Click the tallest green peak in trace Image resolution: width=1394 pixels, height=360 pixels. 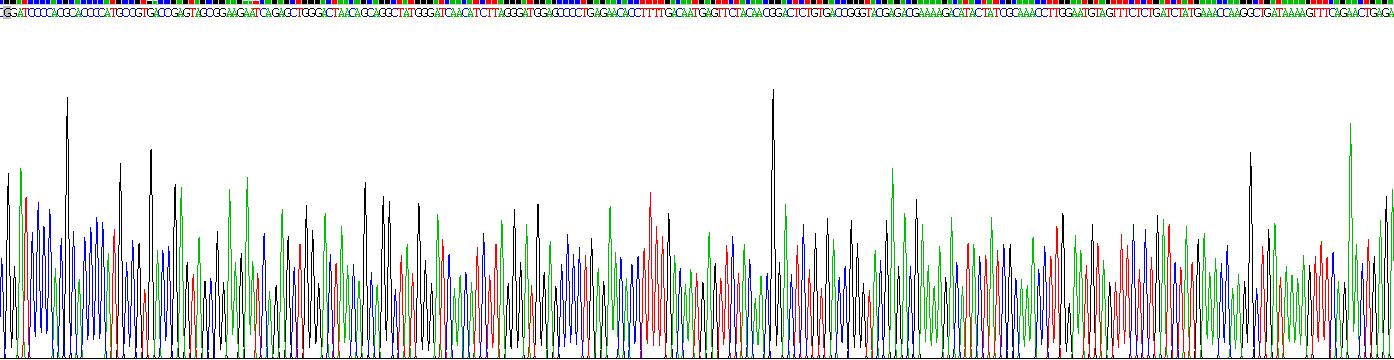[x=1350, y=240]
